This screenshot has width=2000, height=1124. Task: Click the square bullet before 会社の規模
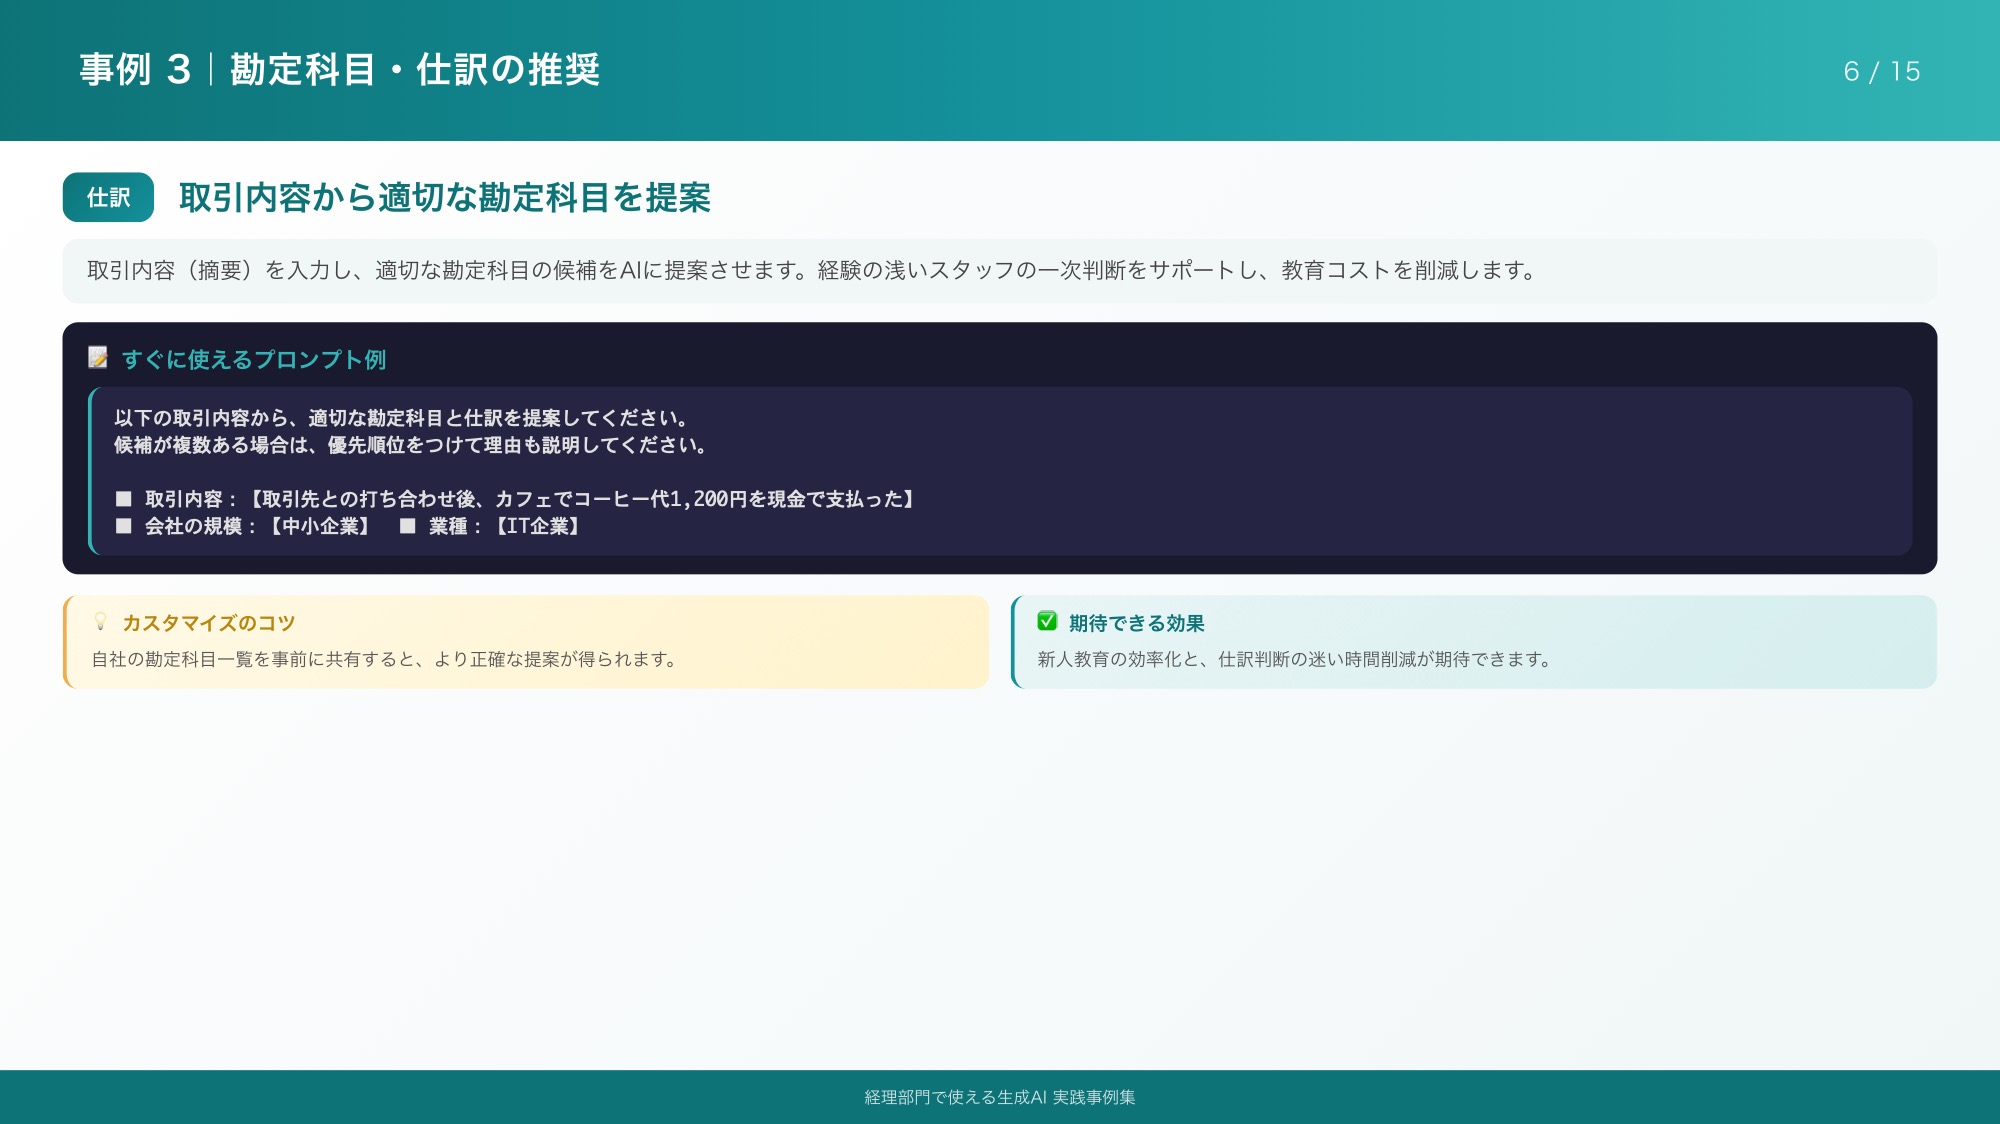tap(123, 525)
